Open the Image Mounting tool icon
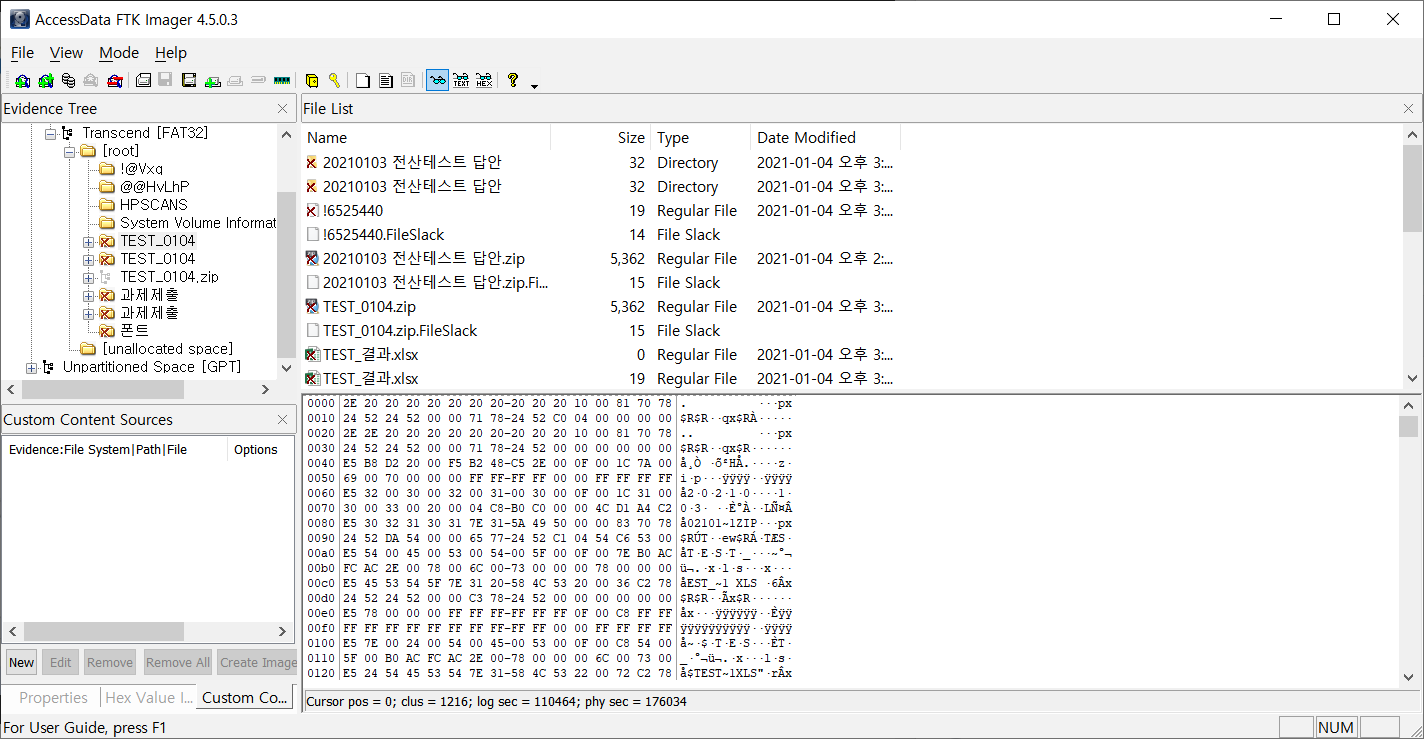The height and width of the screenshot is (739, 1424). pyautogui.click(x=68, y=81)
